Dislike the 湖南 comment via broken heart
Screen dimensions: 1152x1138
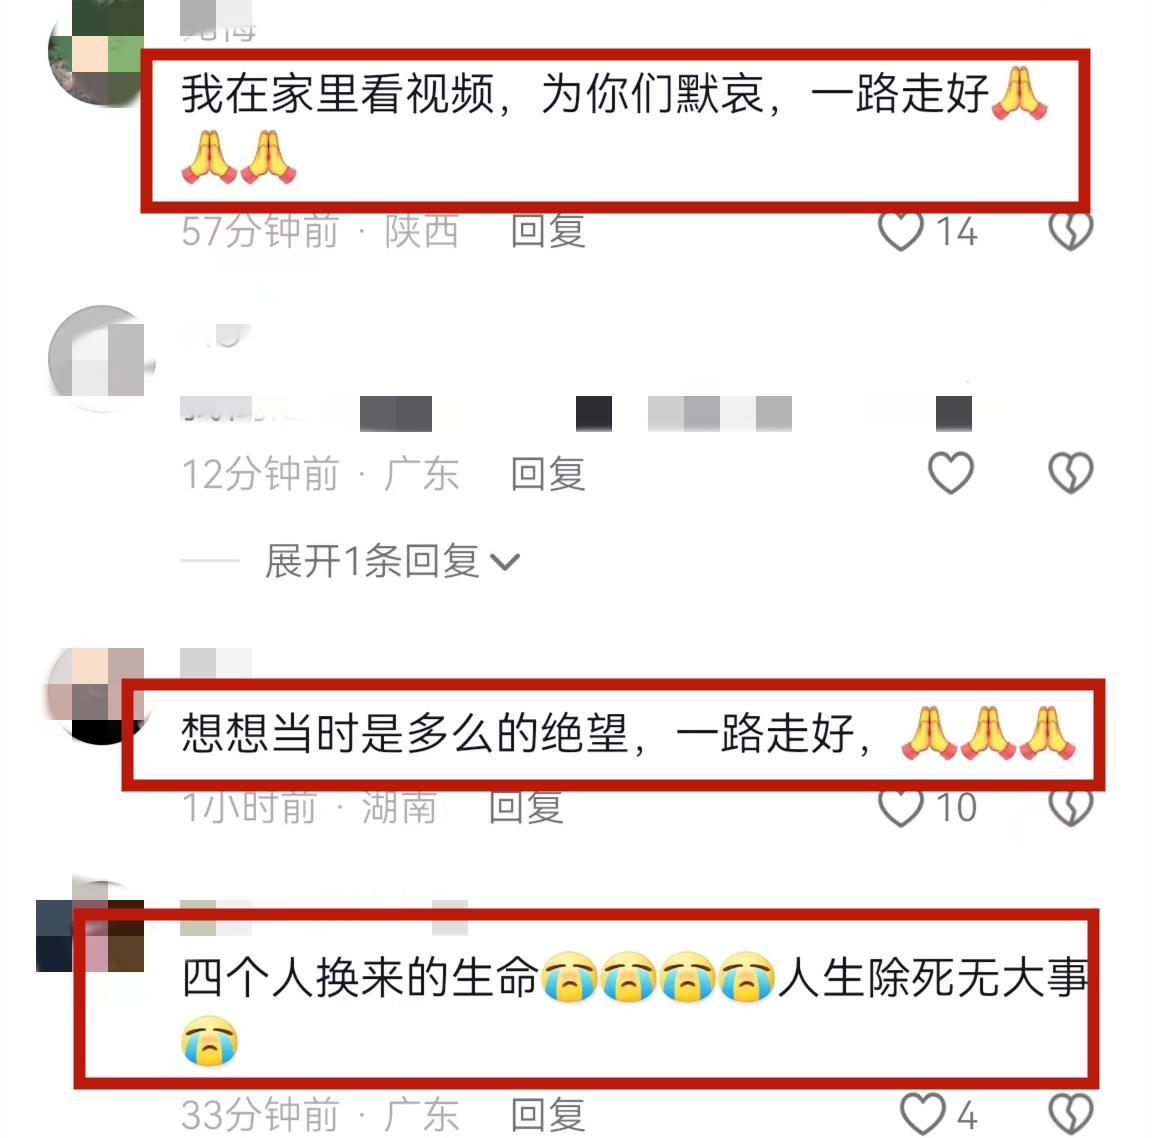(x=1070, y=808)
